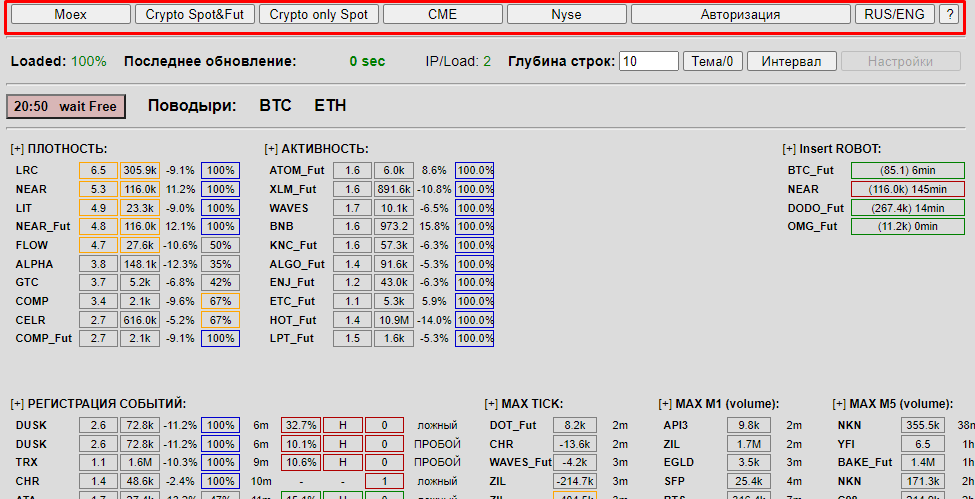Collapse the РЕГИСТРАЦИЯ СОБЫТИЙ section
This screenshot has height=499, width=975.
18,404
